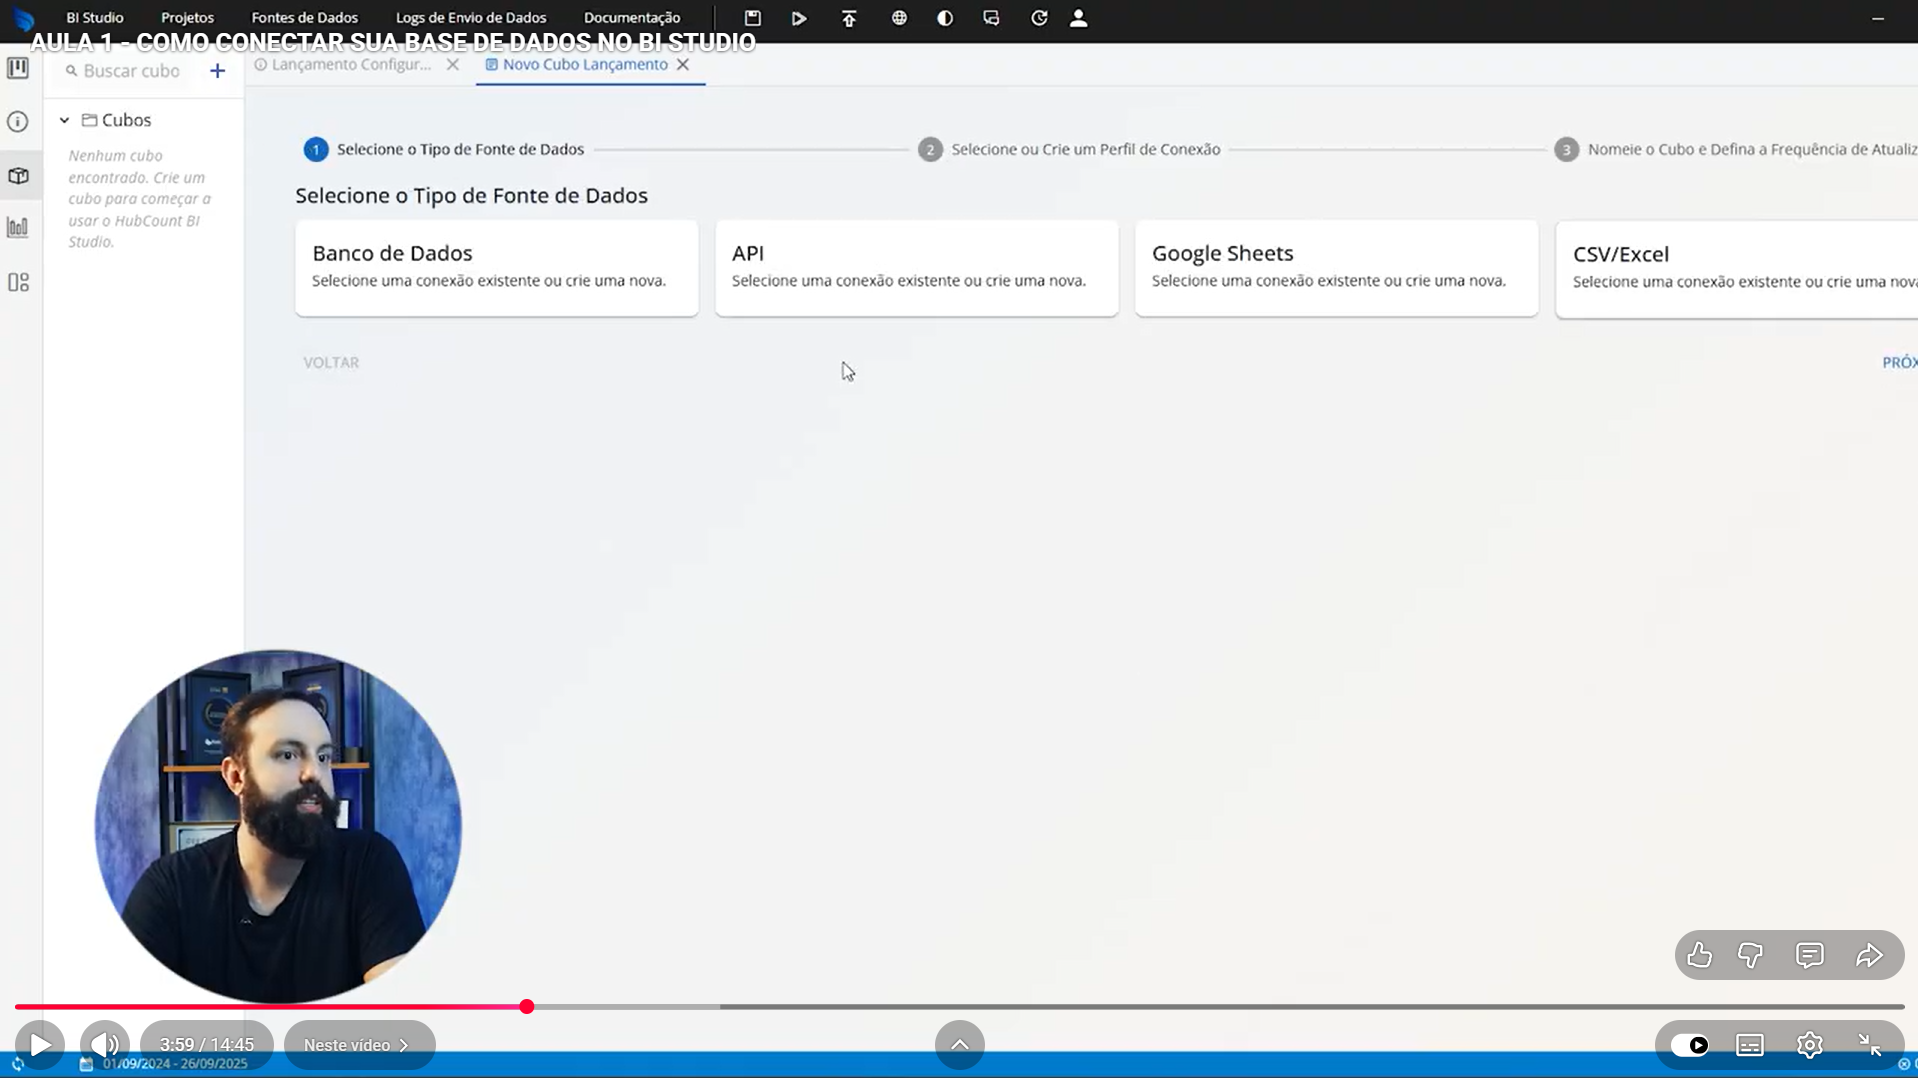
Task: Select the Novo Cubo Lançamento tab
Action: click(577, 64)
